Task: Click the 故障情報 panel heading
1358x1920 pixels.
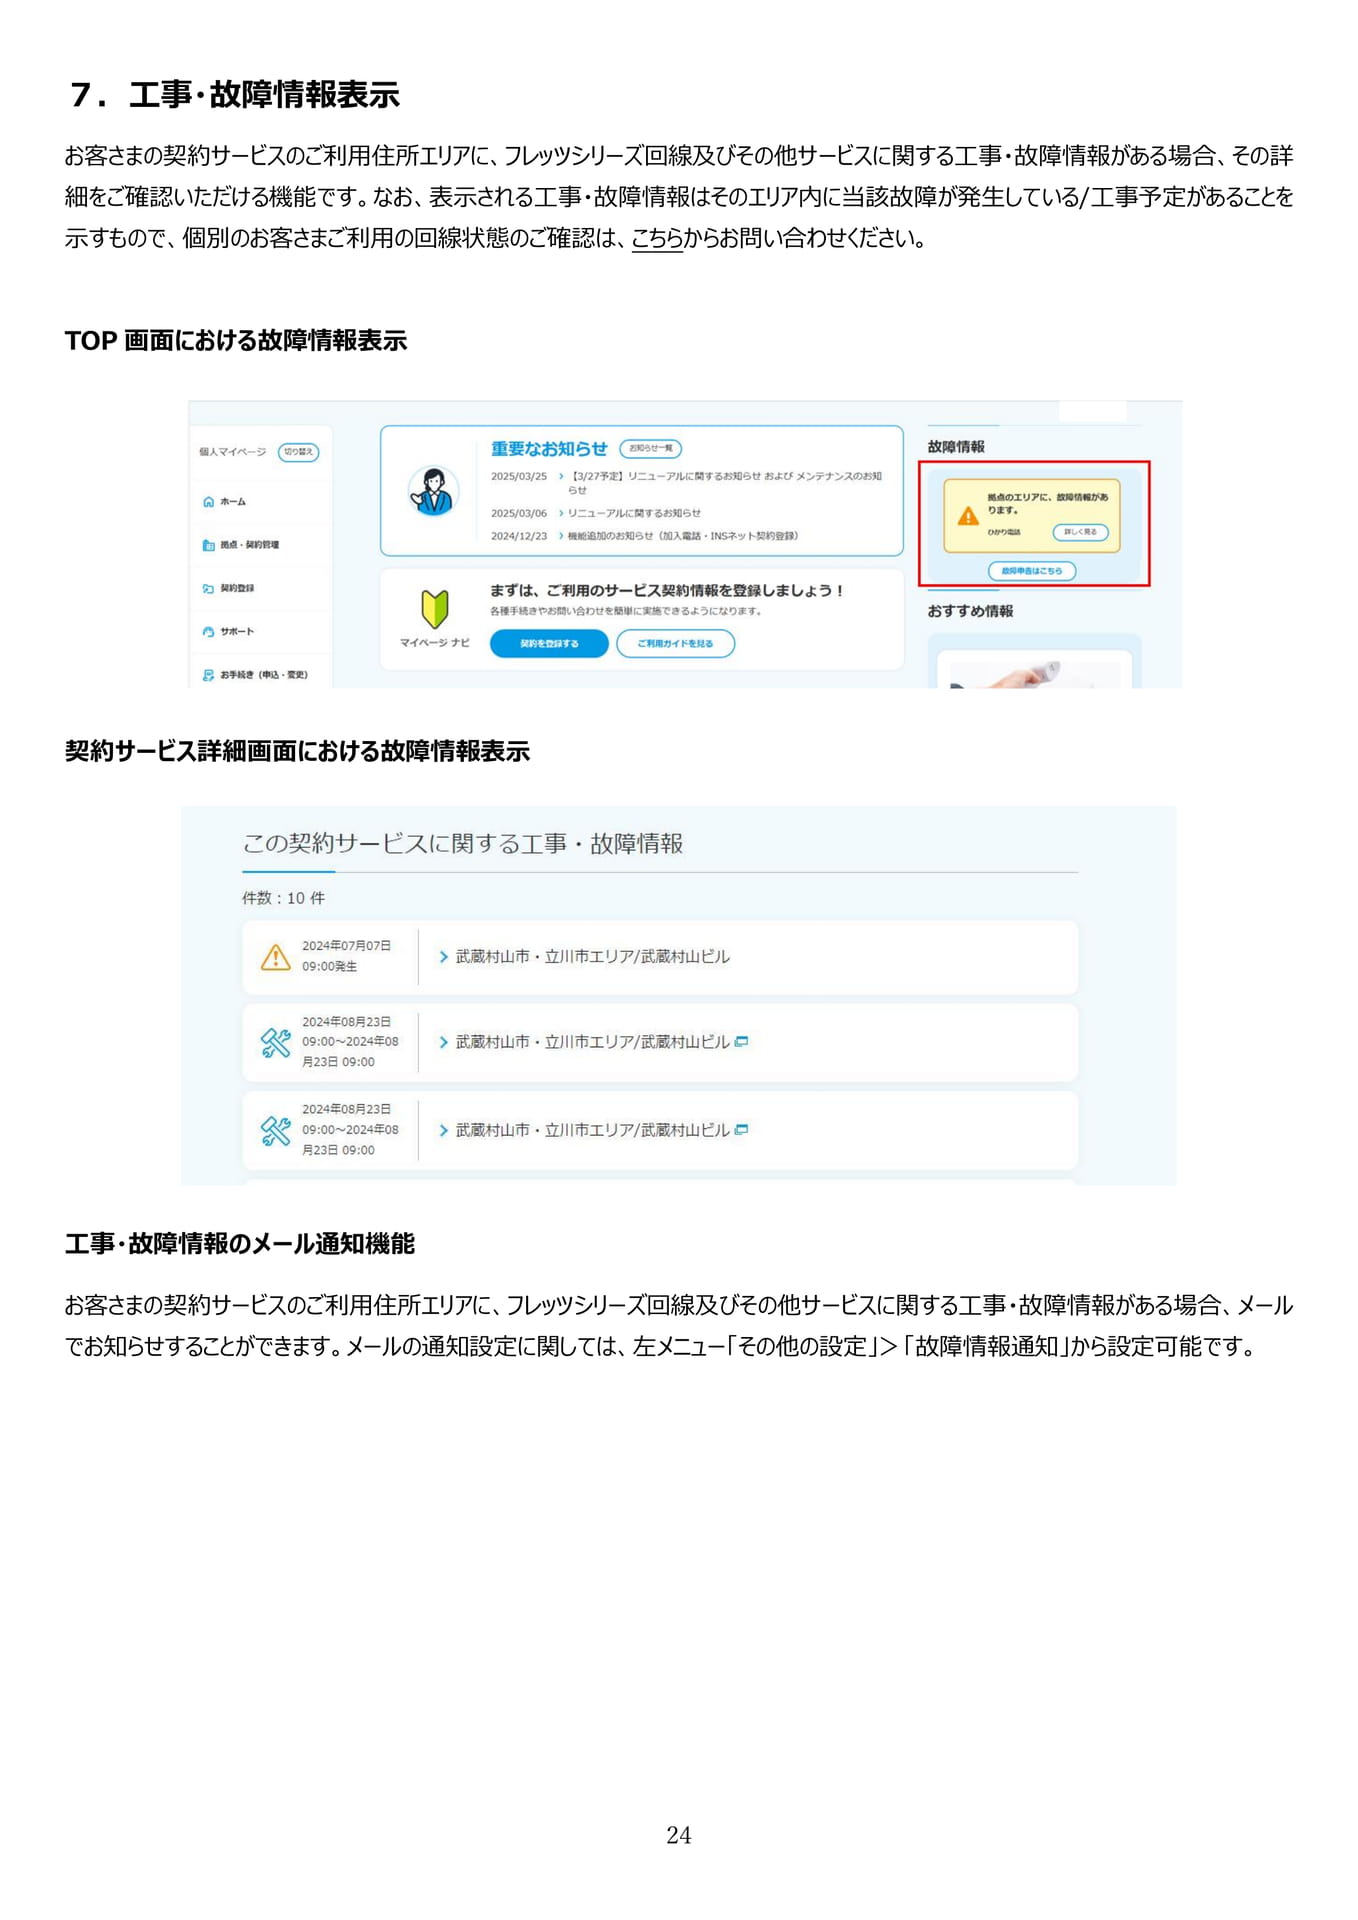Action: click(956, 447)
